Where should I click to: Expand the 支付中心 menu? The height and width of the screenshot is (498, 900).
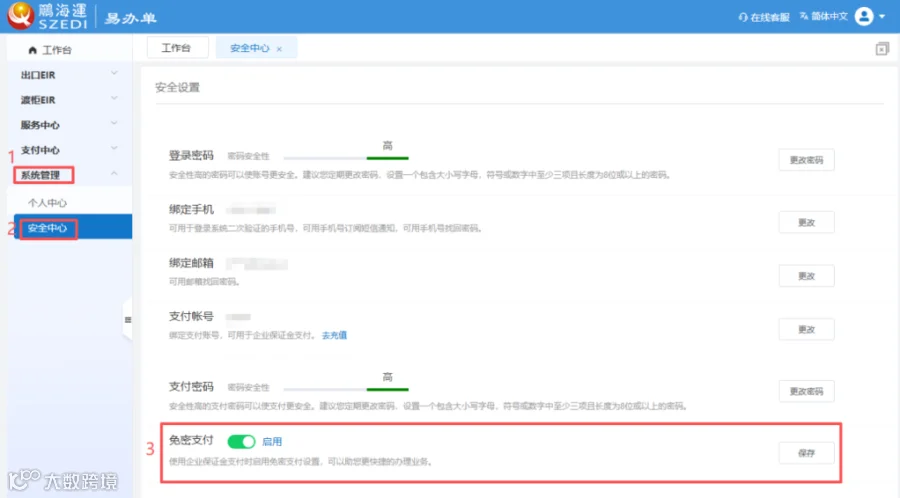69,150
